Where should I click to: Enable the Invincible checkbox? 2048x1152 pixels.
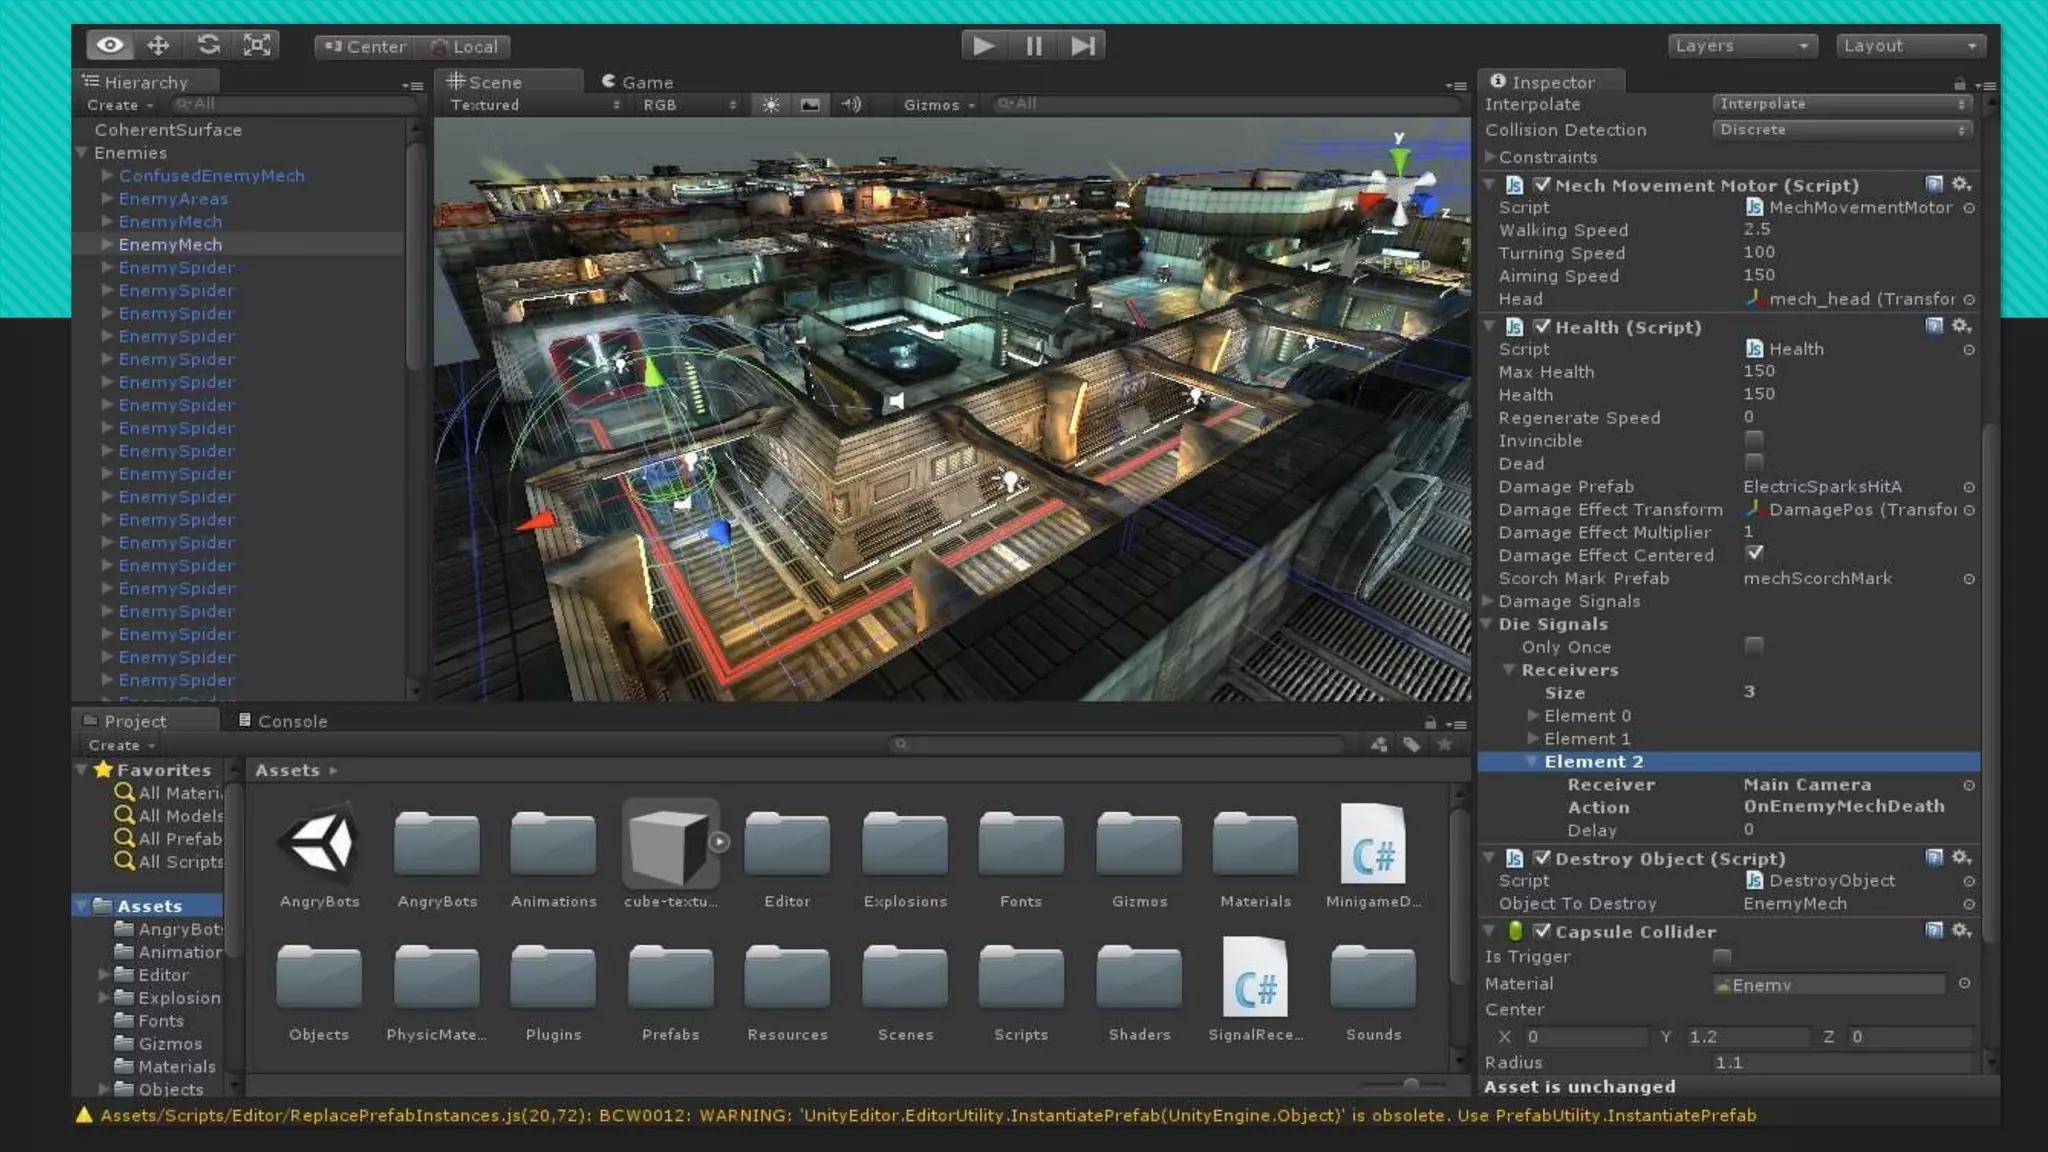click(1753, 440)
